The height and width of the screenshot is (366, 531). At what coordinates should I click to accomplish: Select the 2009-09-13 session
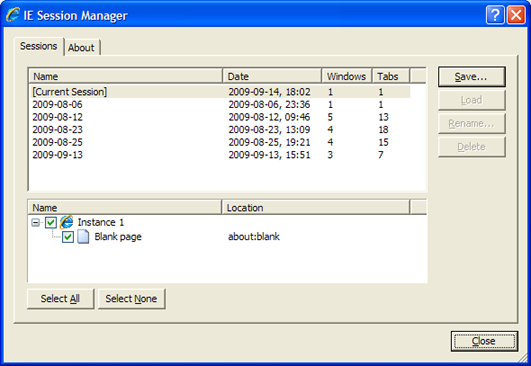[x=220, y=155]
